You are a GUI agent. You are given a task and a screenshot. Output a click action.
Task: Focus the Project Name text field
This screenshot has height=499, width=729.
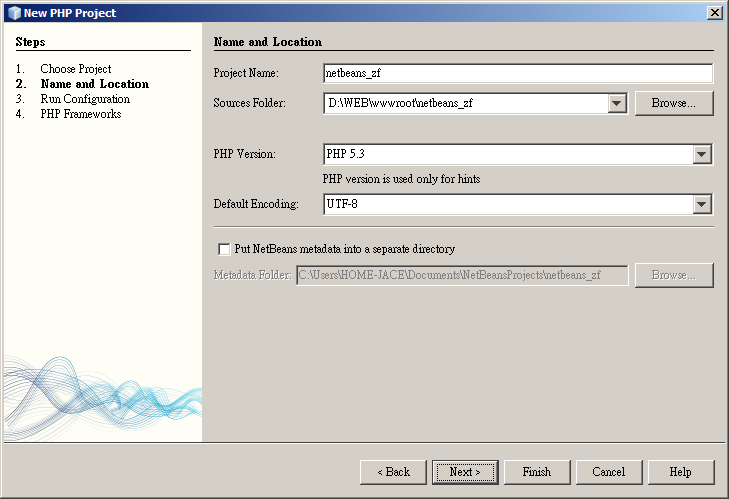(518, 73)
